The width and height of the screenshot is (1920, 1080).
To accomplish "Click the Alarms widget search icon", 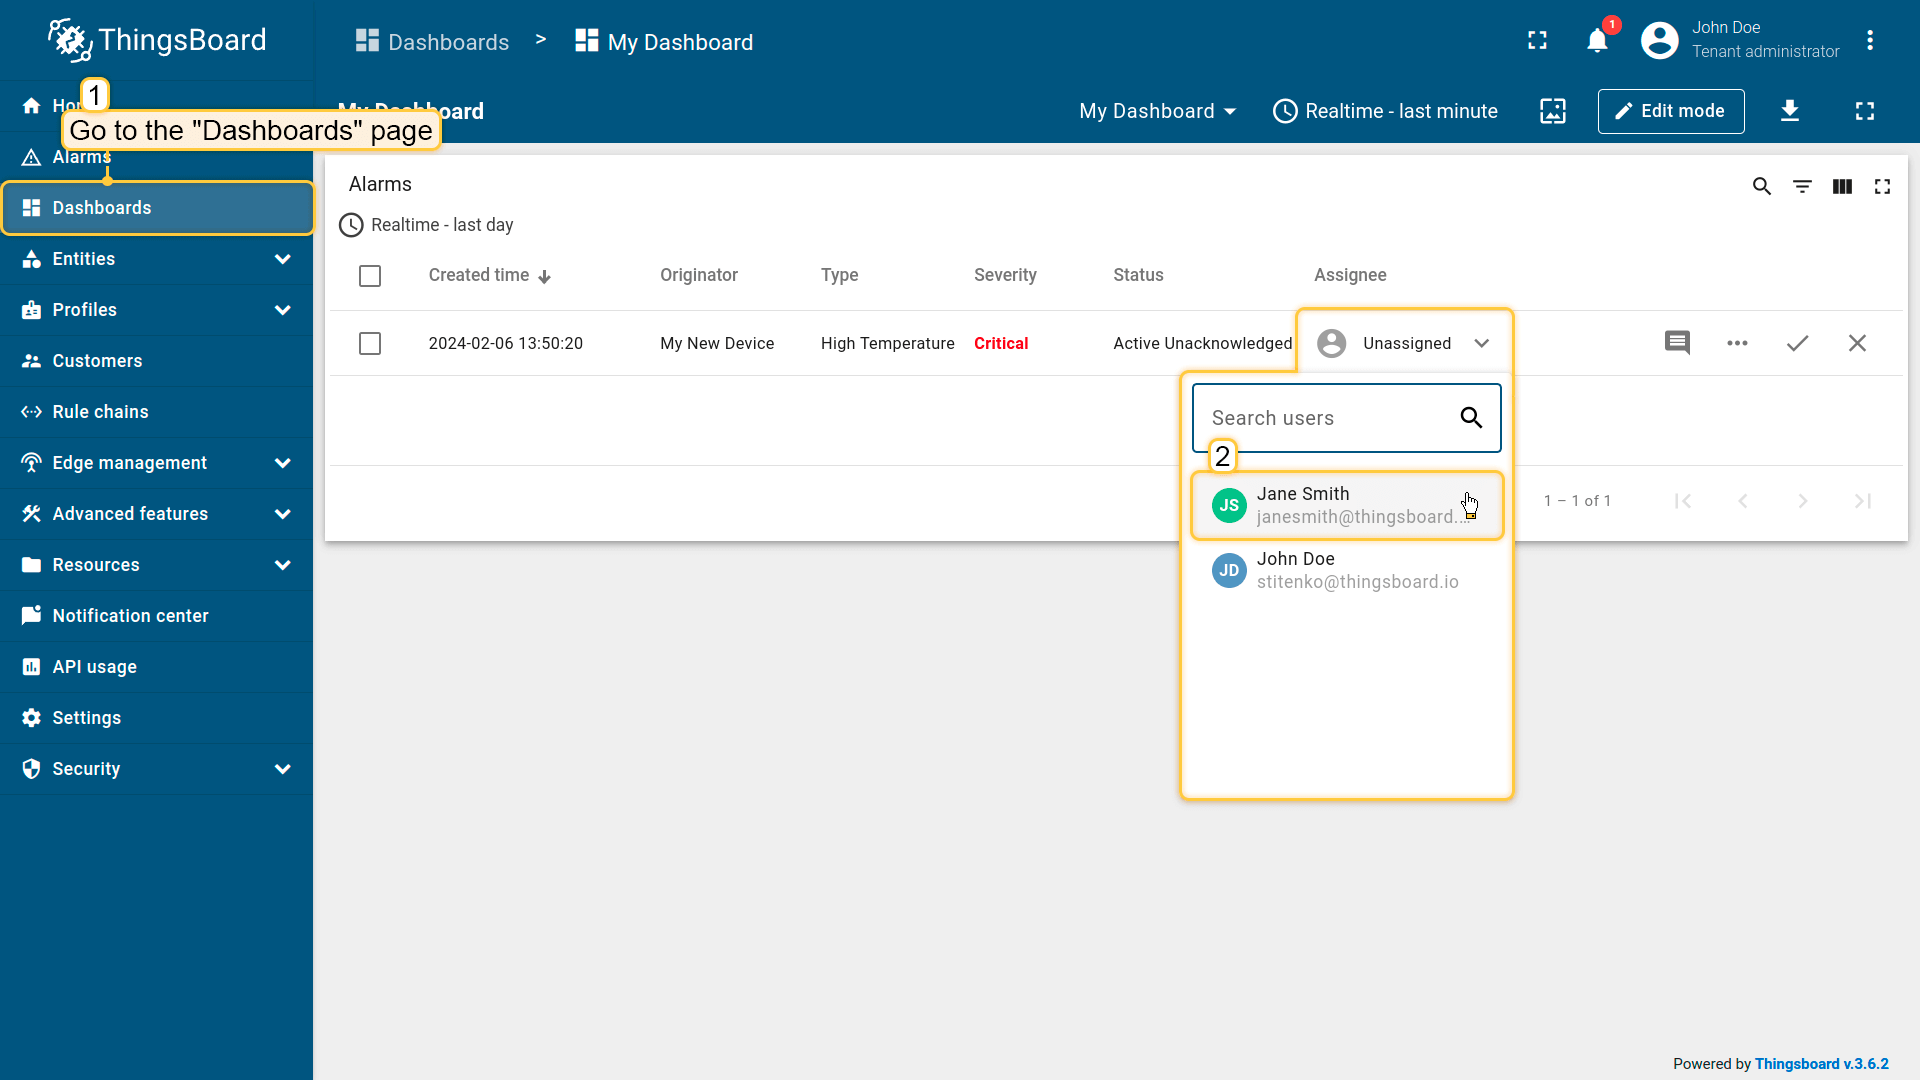I will point(1761,187).
